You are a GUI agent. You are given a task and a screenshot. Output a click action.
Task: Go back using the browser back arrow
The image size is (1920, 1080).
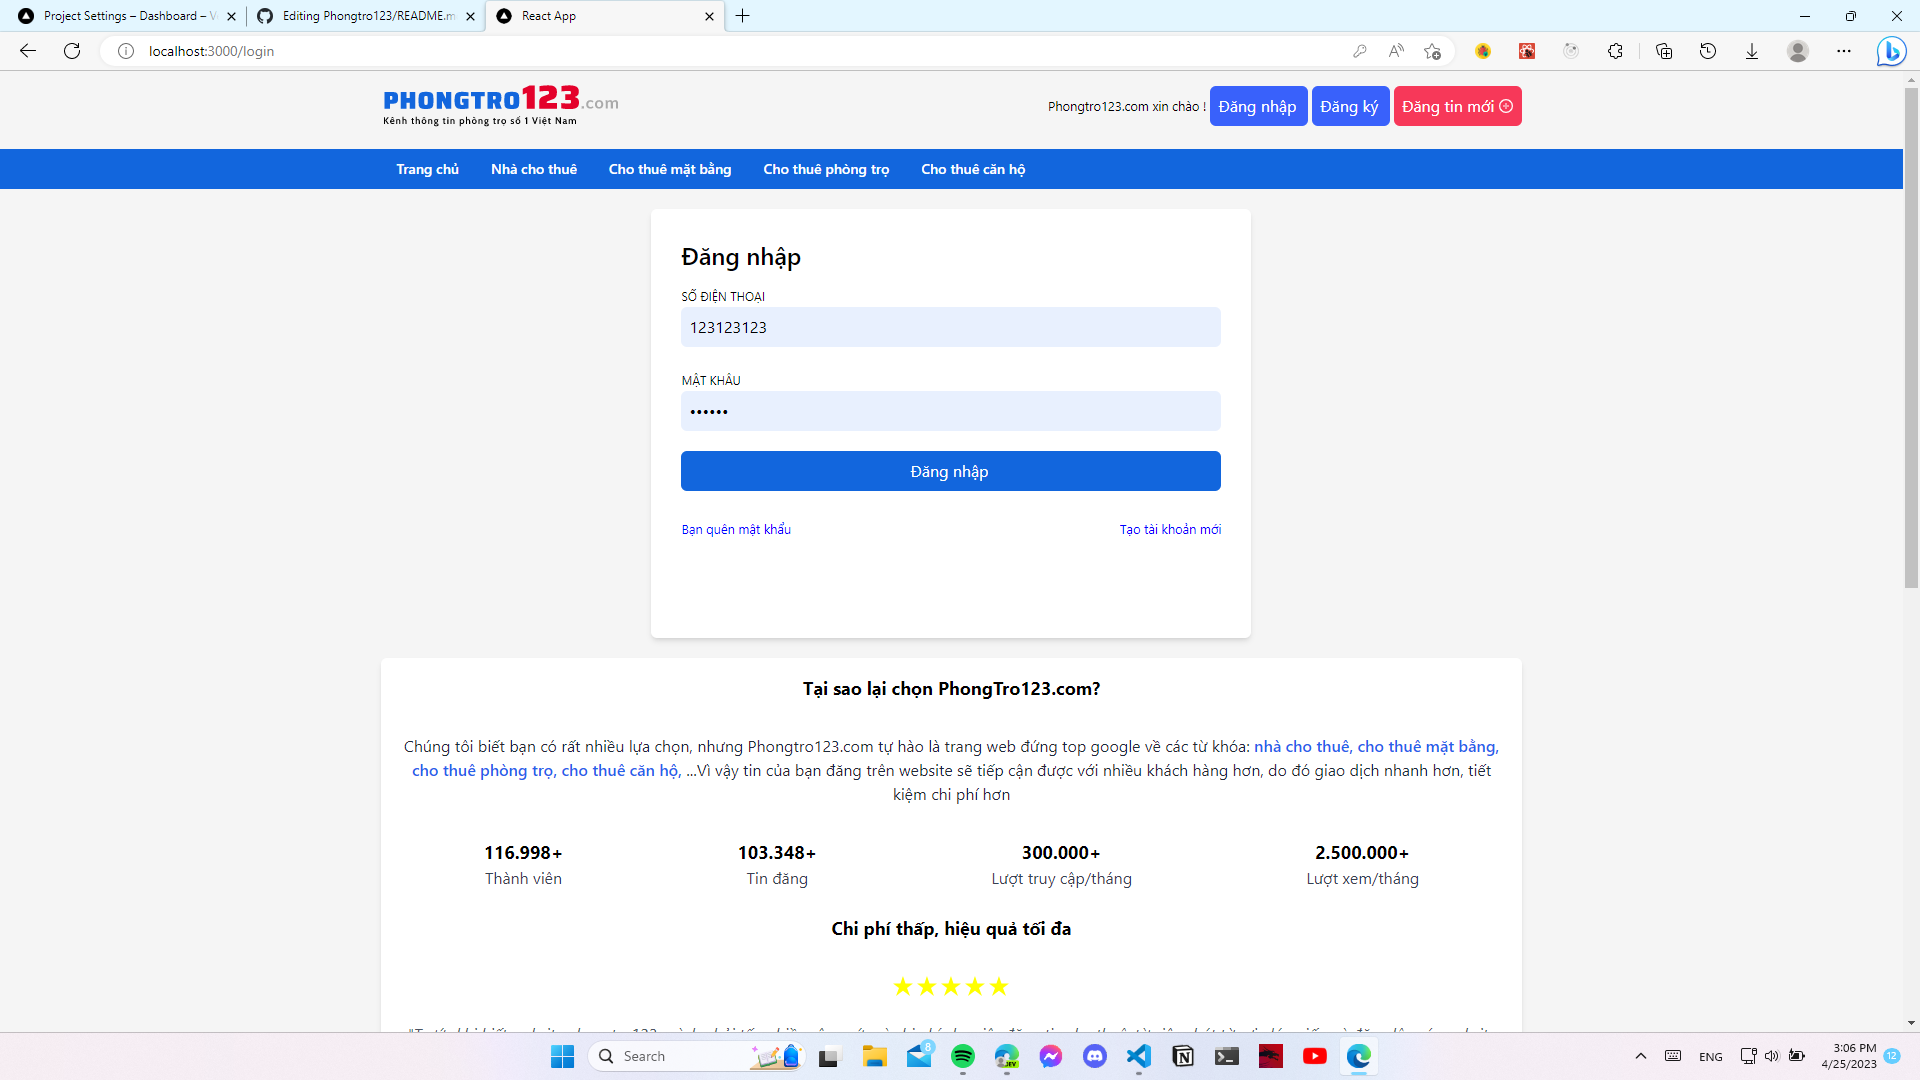click(x=28, y=51)
